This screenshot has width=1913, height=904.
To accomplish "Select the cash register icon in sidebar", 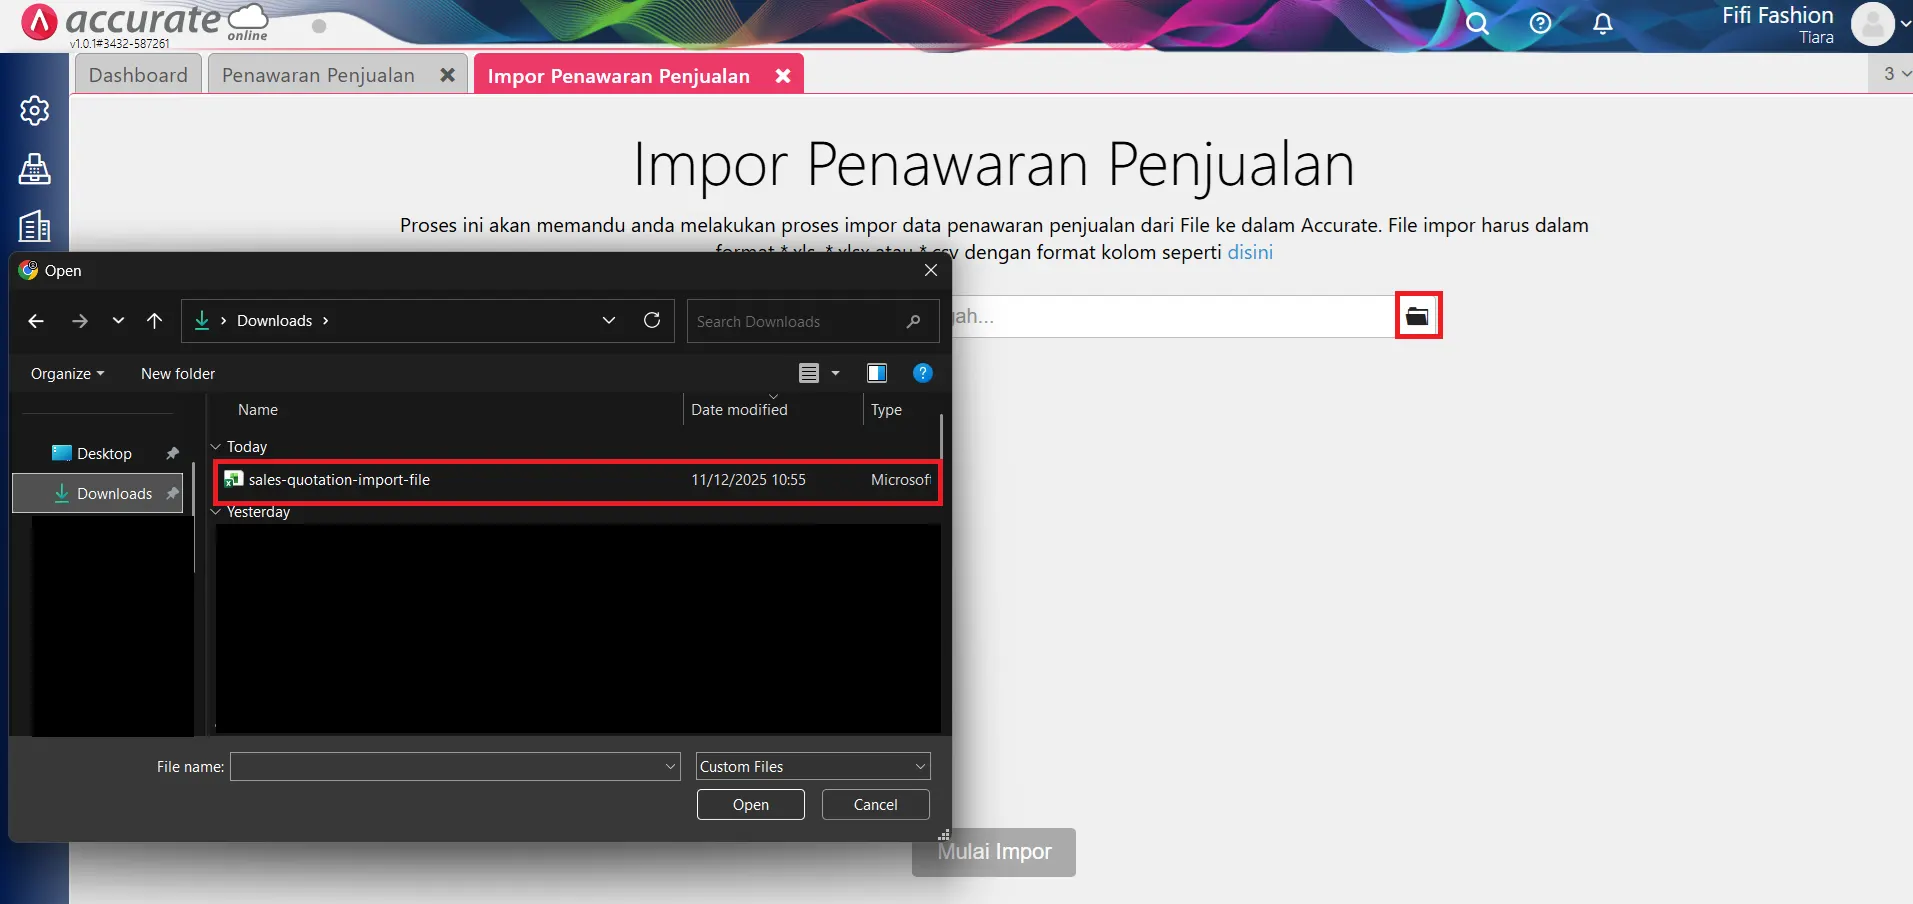I will (x=34, y=169).
